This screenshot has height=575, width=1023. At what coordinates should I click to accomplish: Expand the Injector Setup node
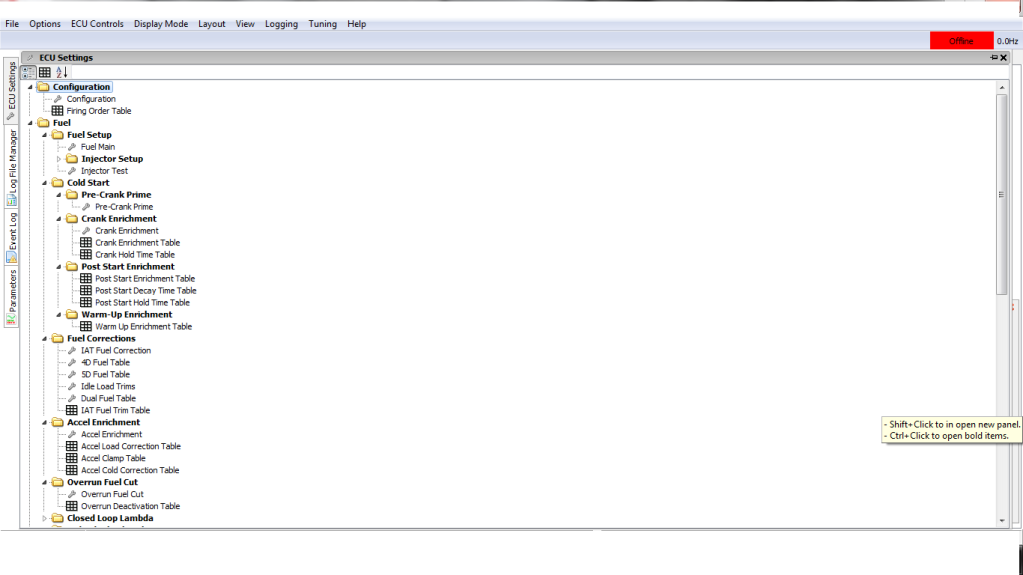point(59,159)
